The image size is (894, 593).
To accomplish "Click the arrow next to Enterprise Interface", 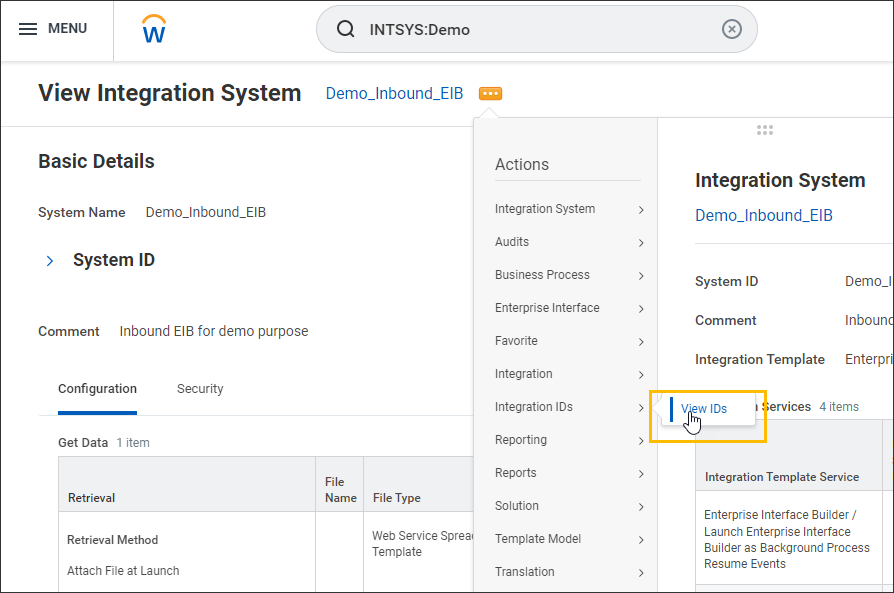I will [x=641, y=309].
